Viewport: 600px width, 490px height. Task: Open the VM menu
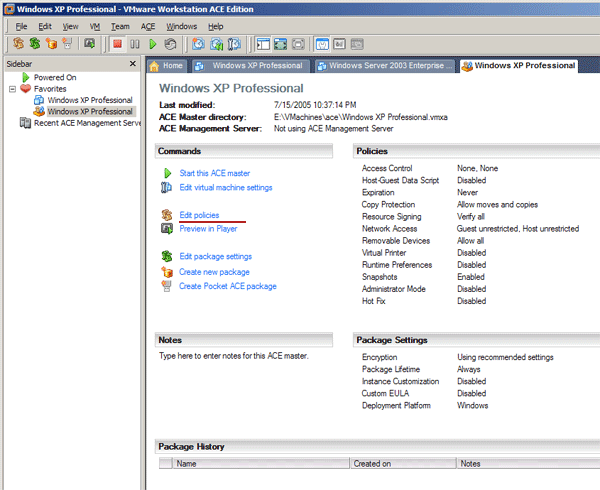click(x=95, y=26)
